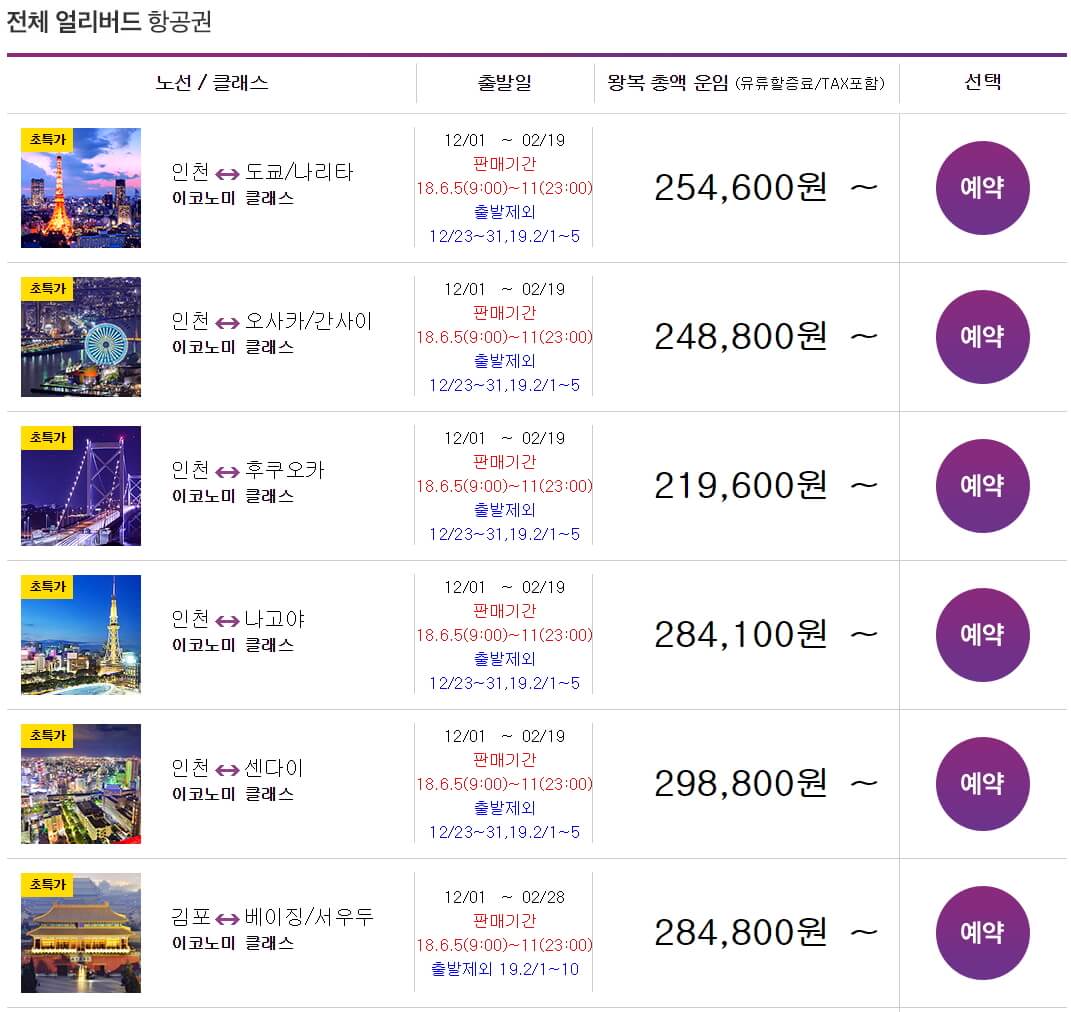Click the round-trip arrow icon beside 후쿠오카
1071x1012 pixels.
pos(227,471)
